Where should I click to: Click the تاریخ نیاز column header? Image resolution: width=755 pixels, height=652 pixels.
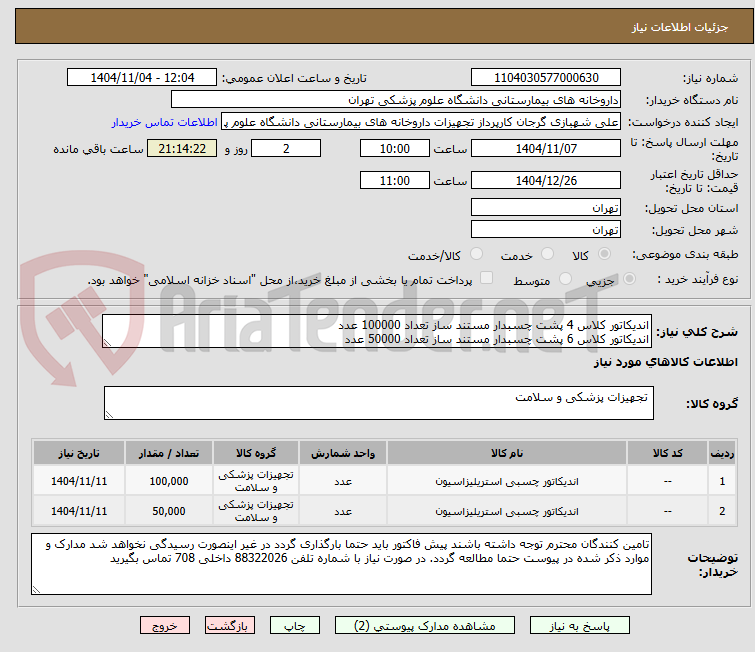click(79, 453)
